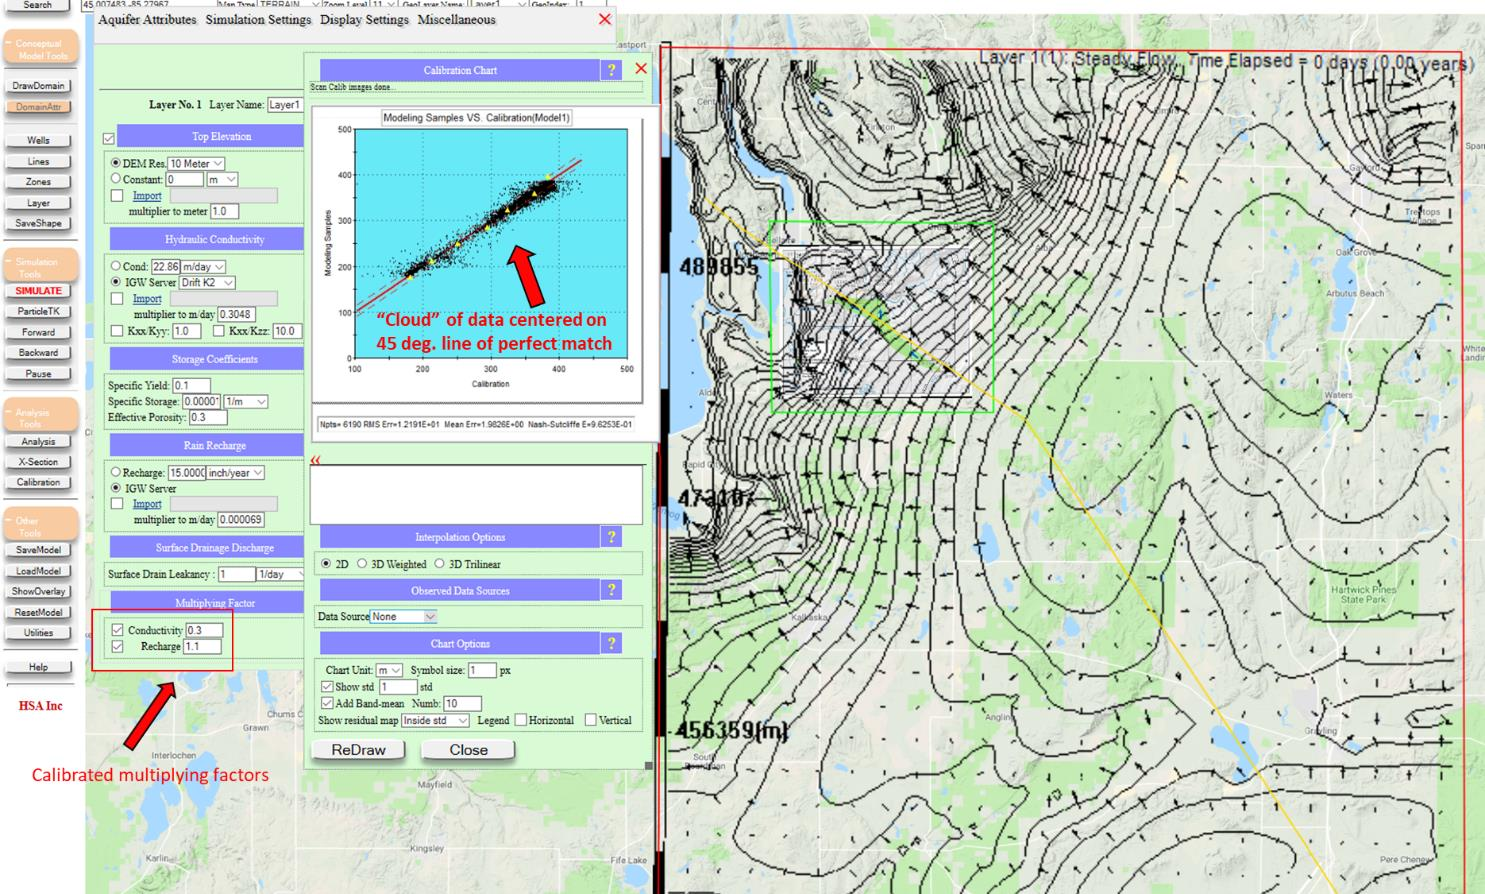Image resolution: width=1485 pixels, height=894 pixels.
Task: Click the Effective Porosity input field
Action: coord(208,417)
